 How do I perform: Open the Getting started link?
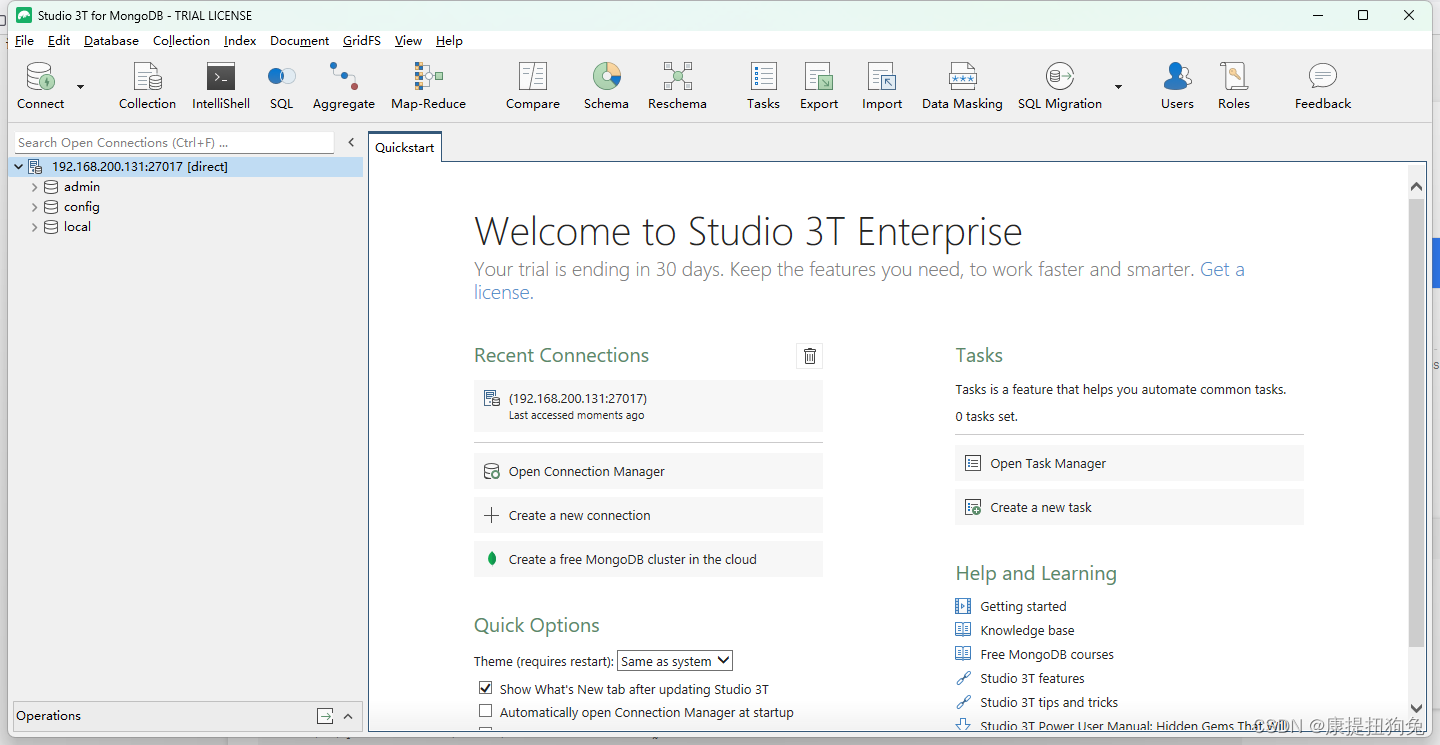[x=1023, y=606]
